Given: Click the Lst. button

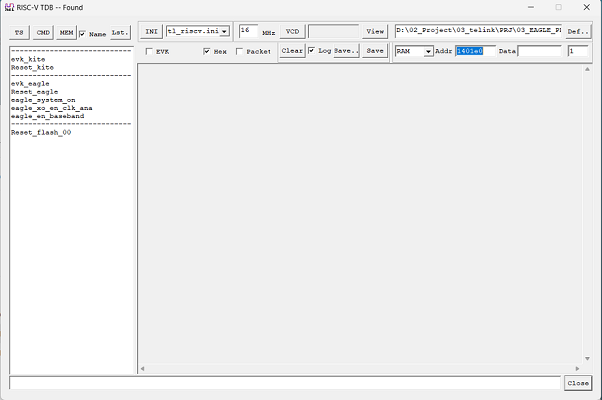Looking at the screenshot, I should click(120, 33).
